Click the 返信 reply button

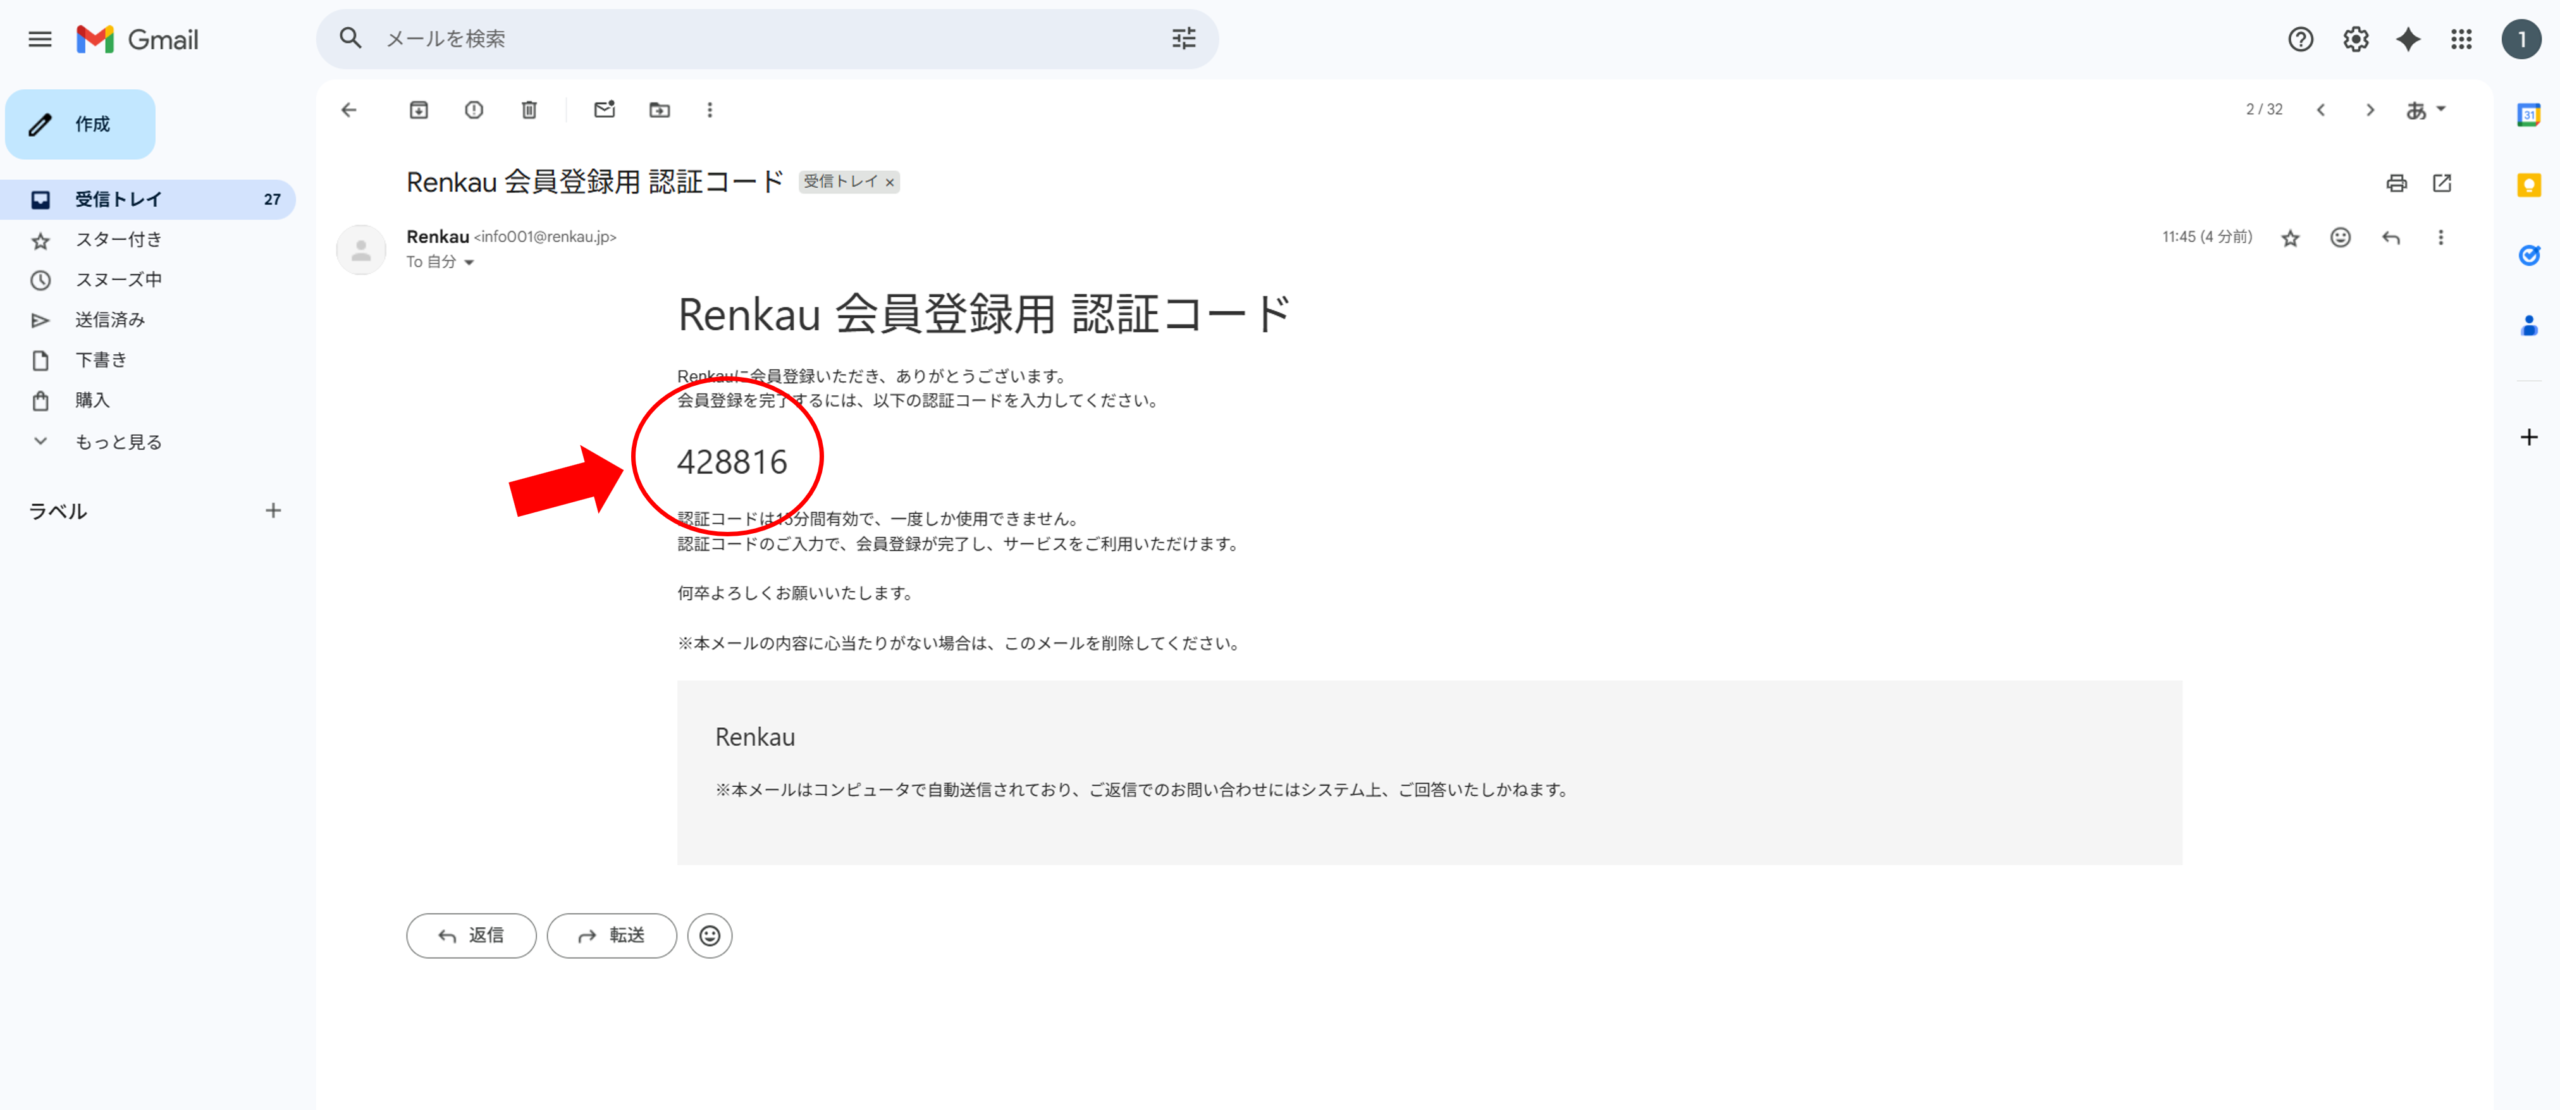click(470, 936)
